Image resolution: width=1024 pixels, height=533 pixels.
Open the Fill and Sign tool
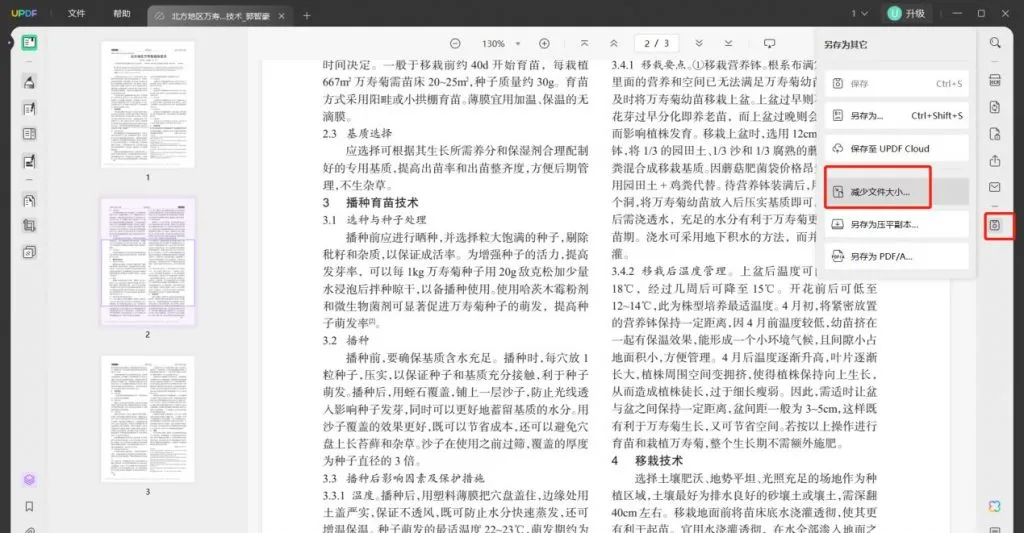pos(29,161)
